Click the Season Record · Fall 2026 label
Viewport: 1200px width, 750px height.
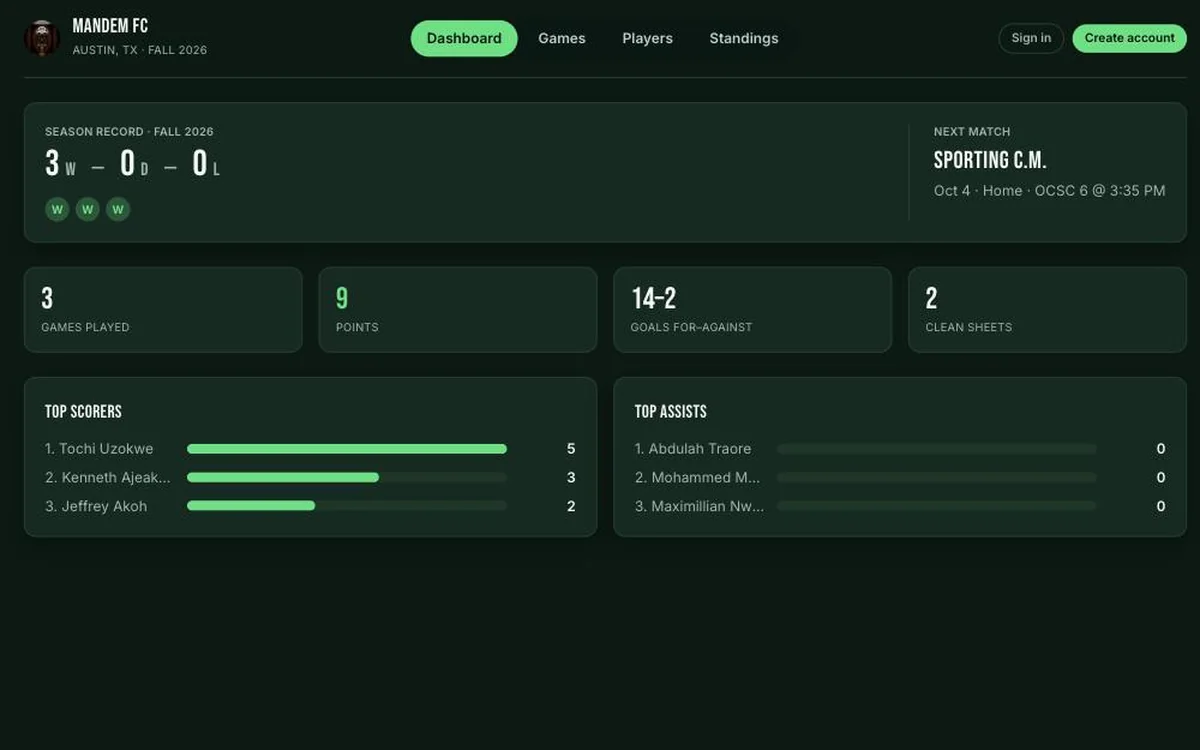(x=129, y=132)
